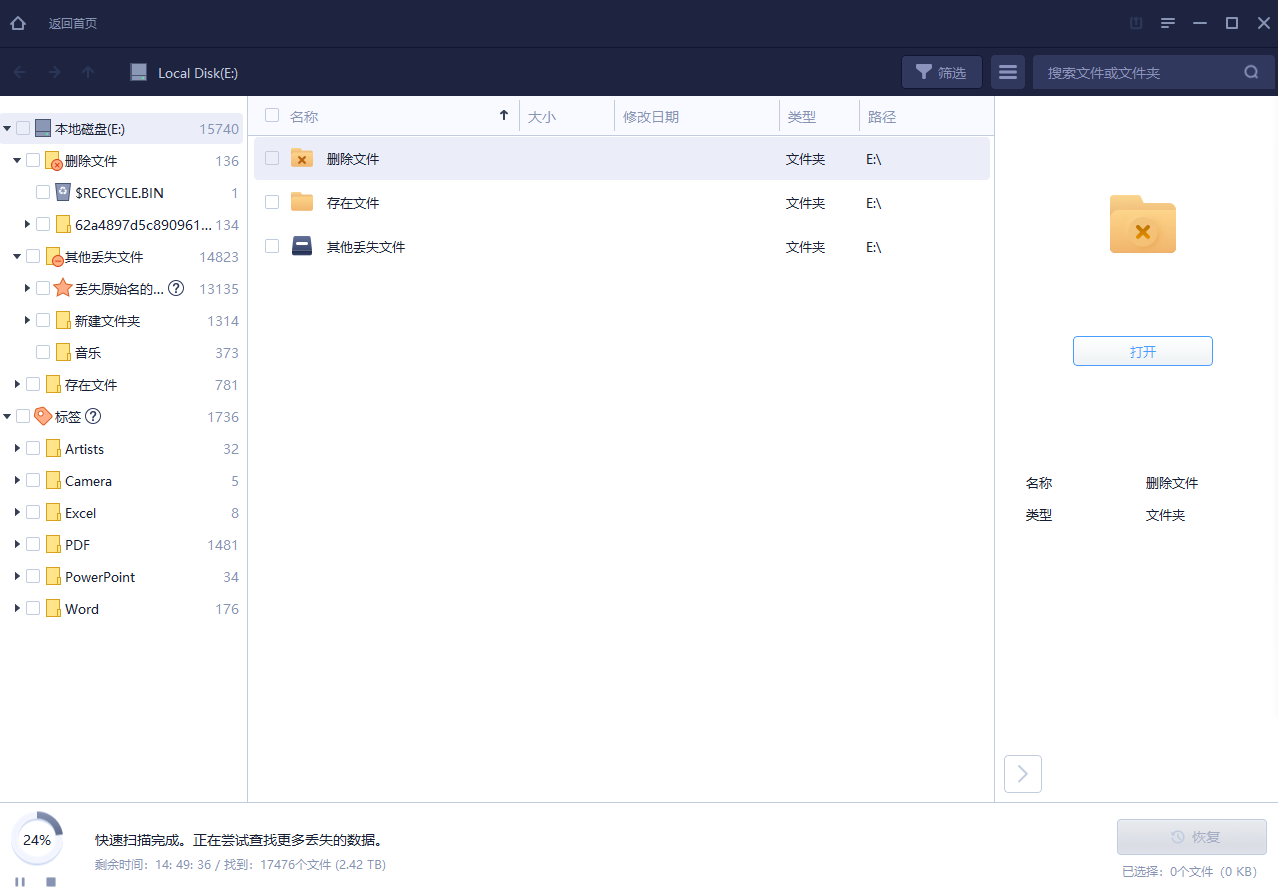The width and height of the screenshot is (1278, 892).
Task: Sort by 修改日期 column header
Action: [651, 117]
